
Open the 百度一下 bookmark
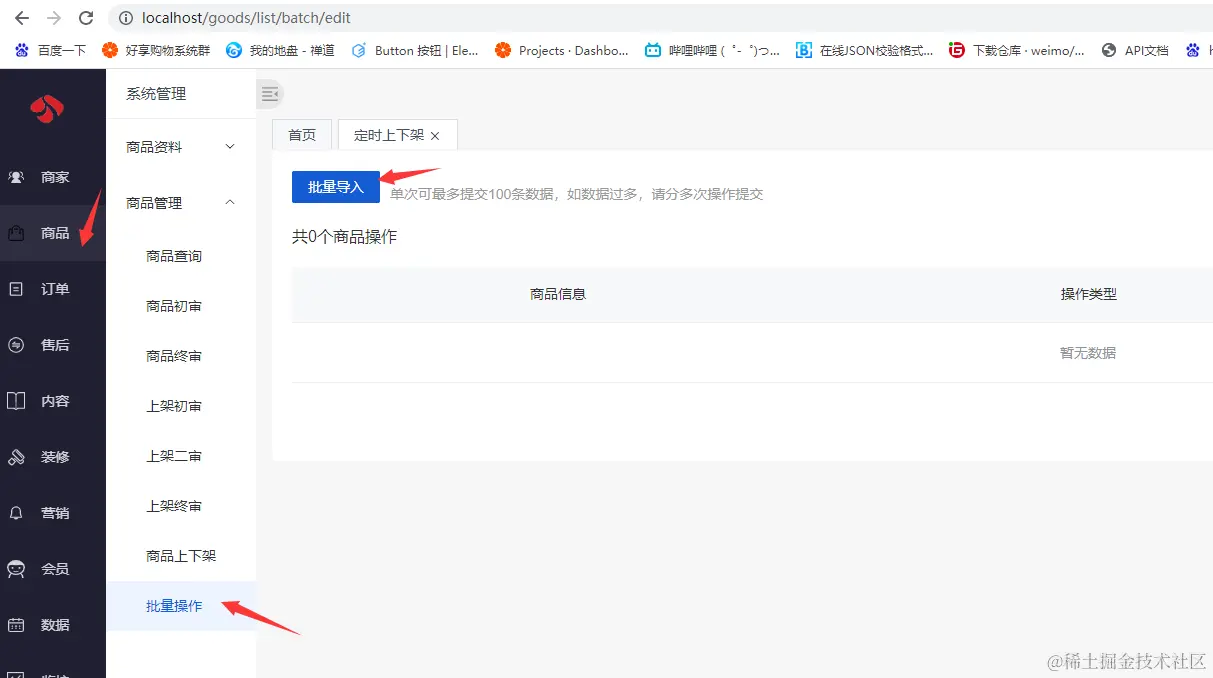click(x=50, y=50)
